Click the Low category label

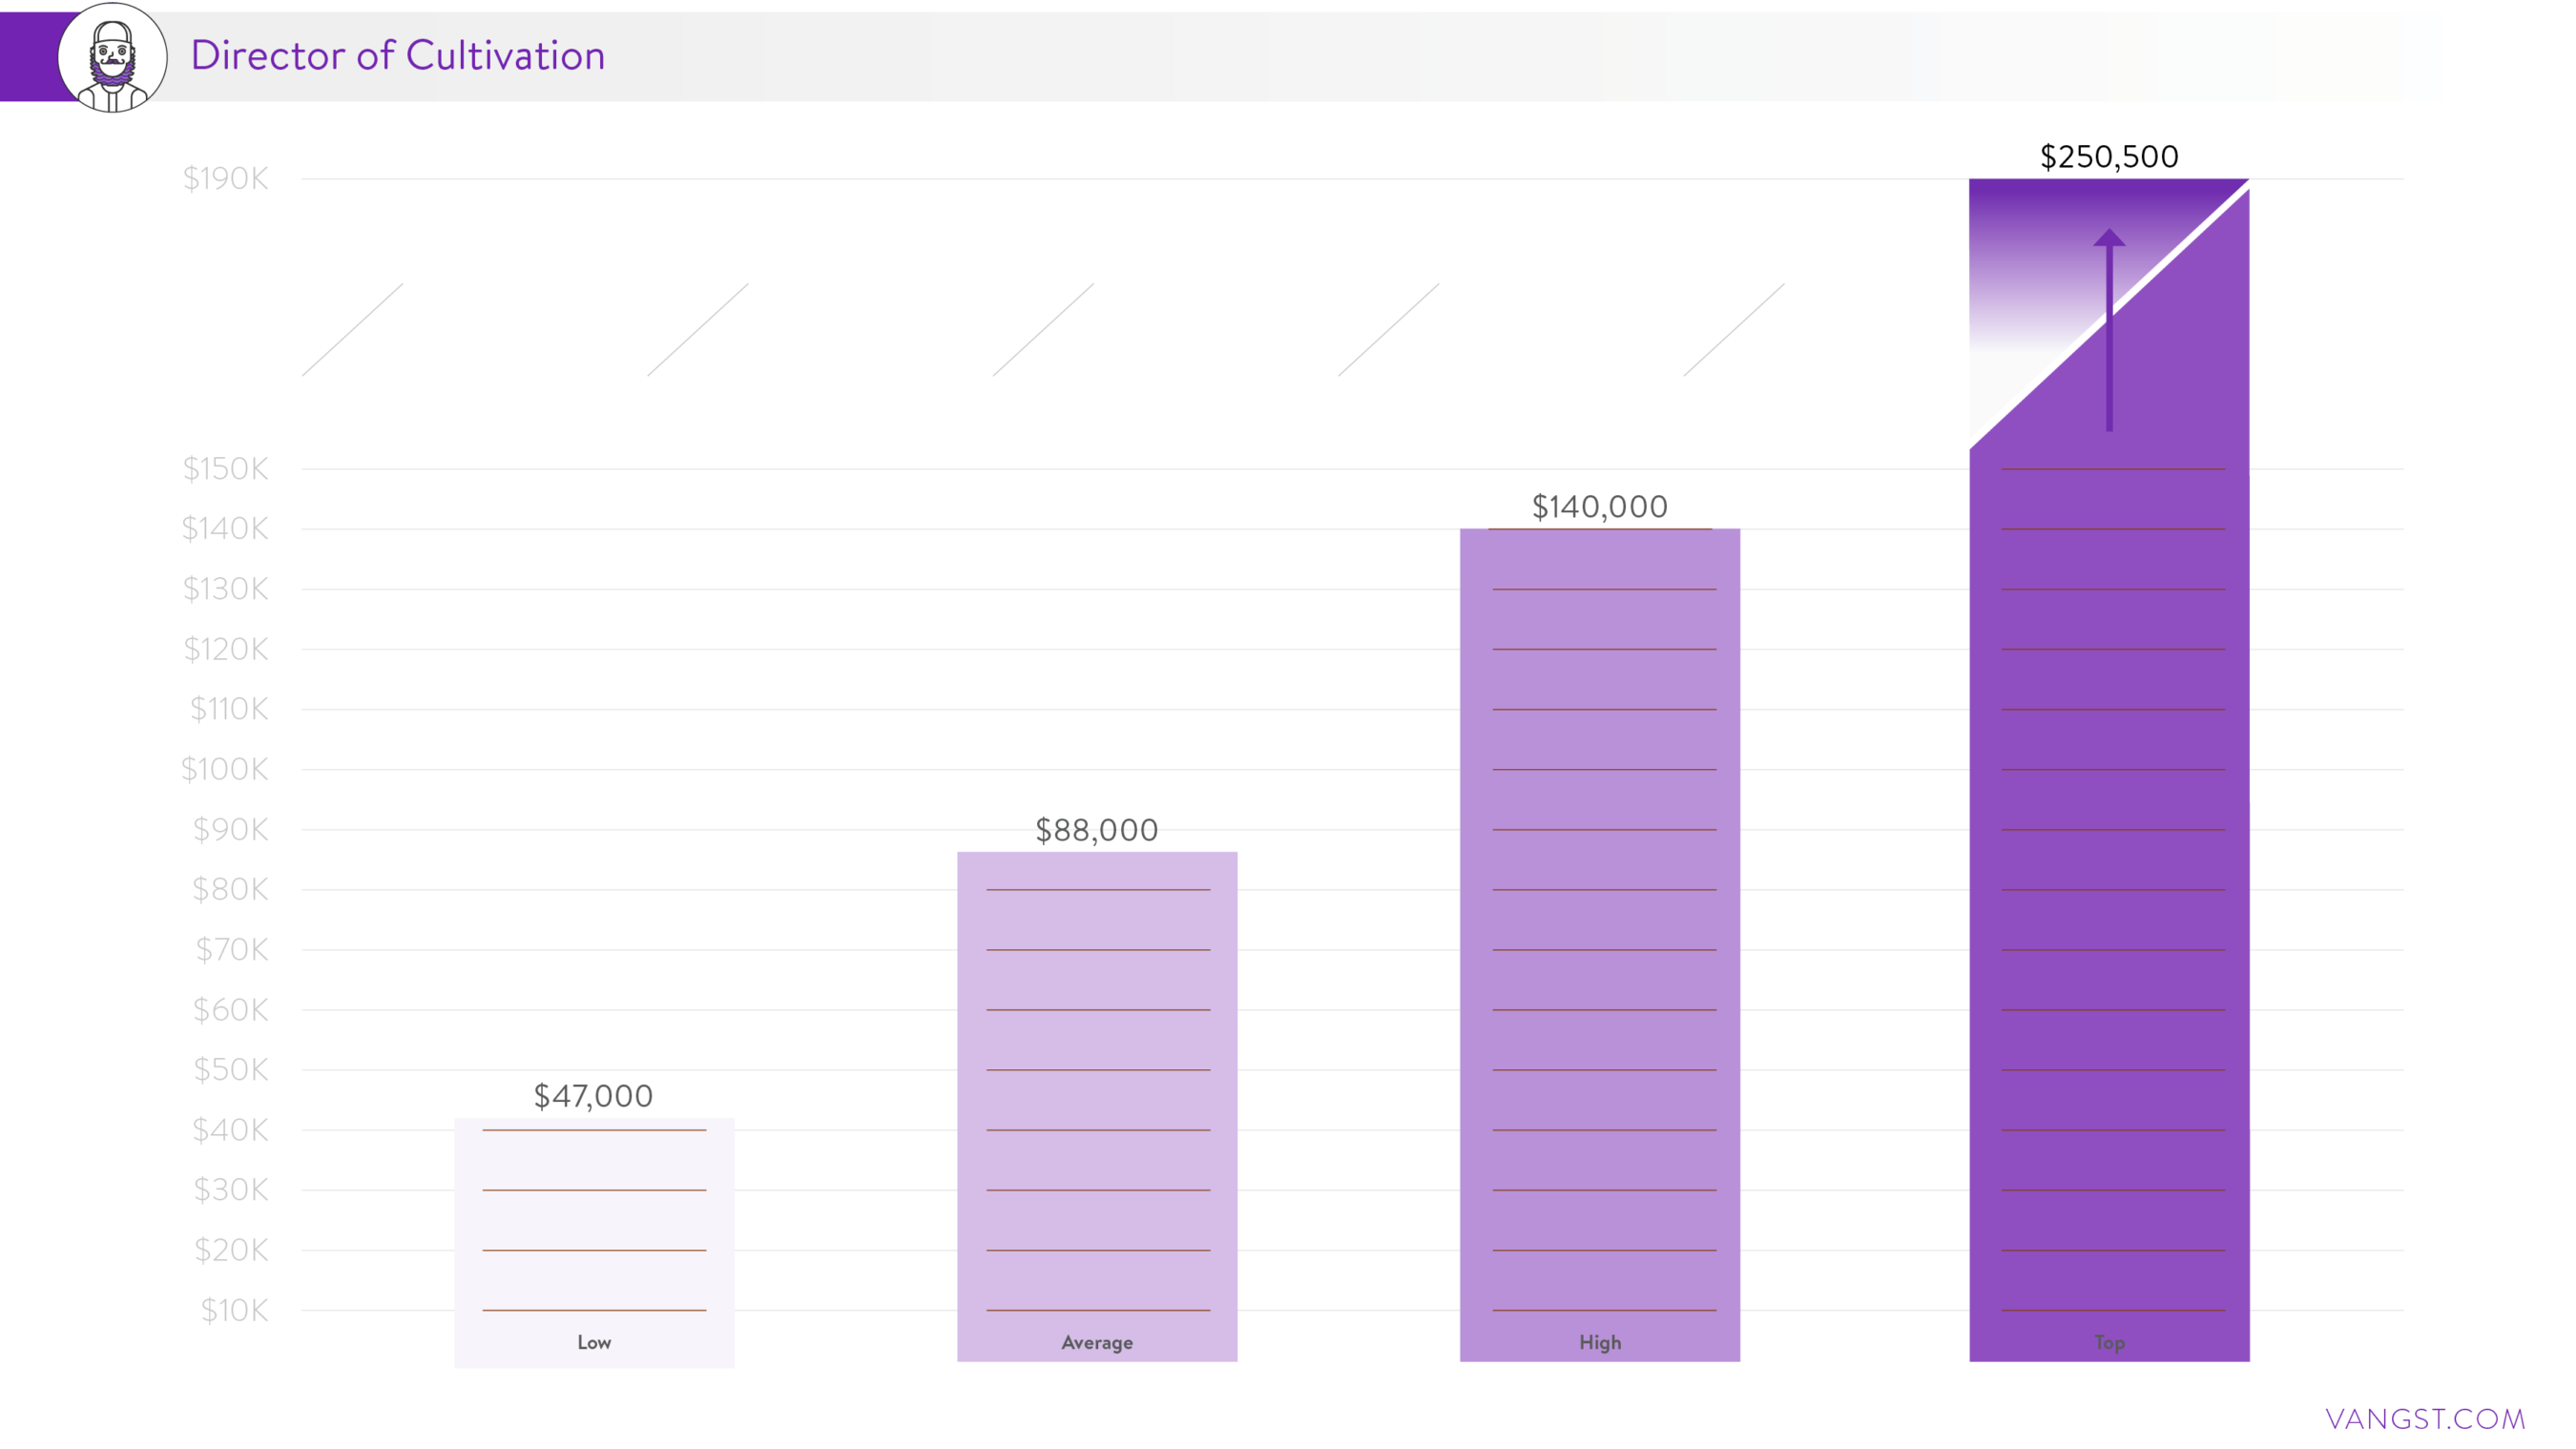coord(594,1342)
